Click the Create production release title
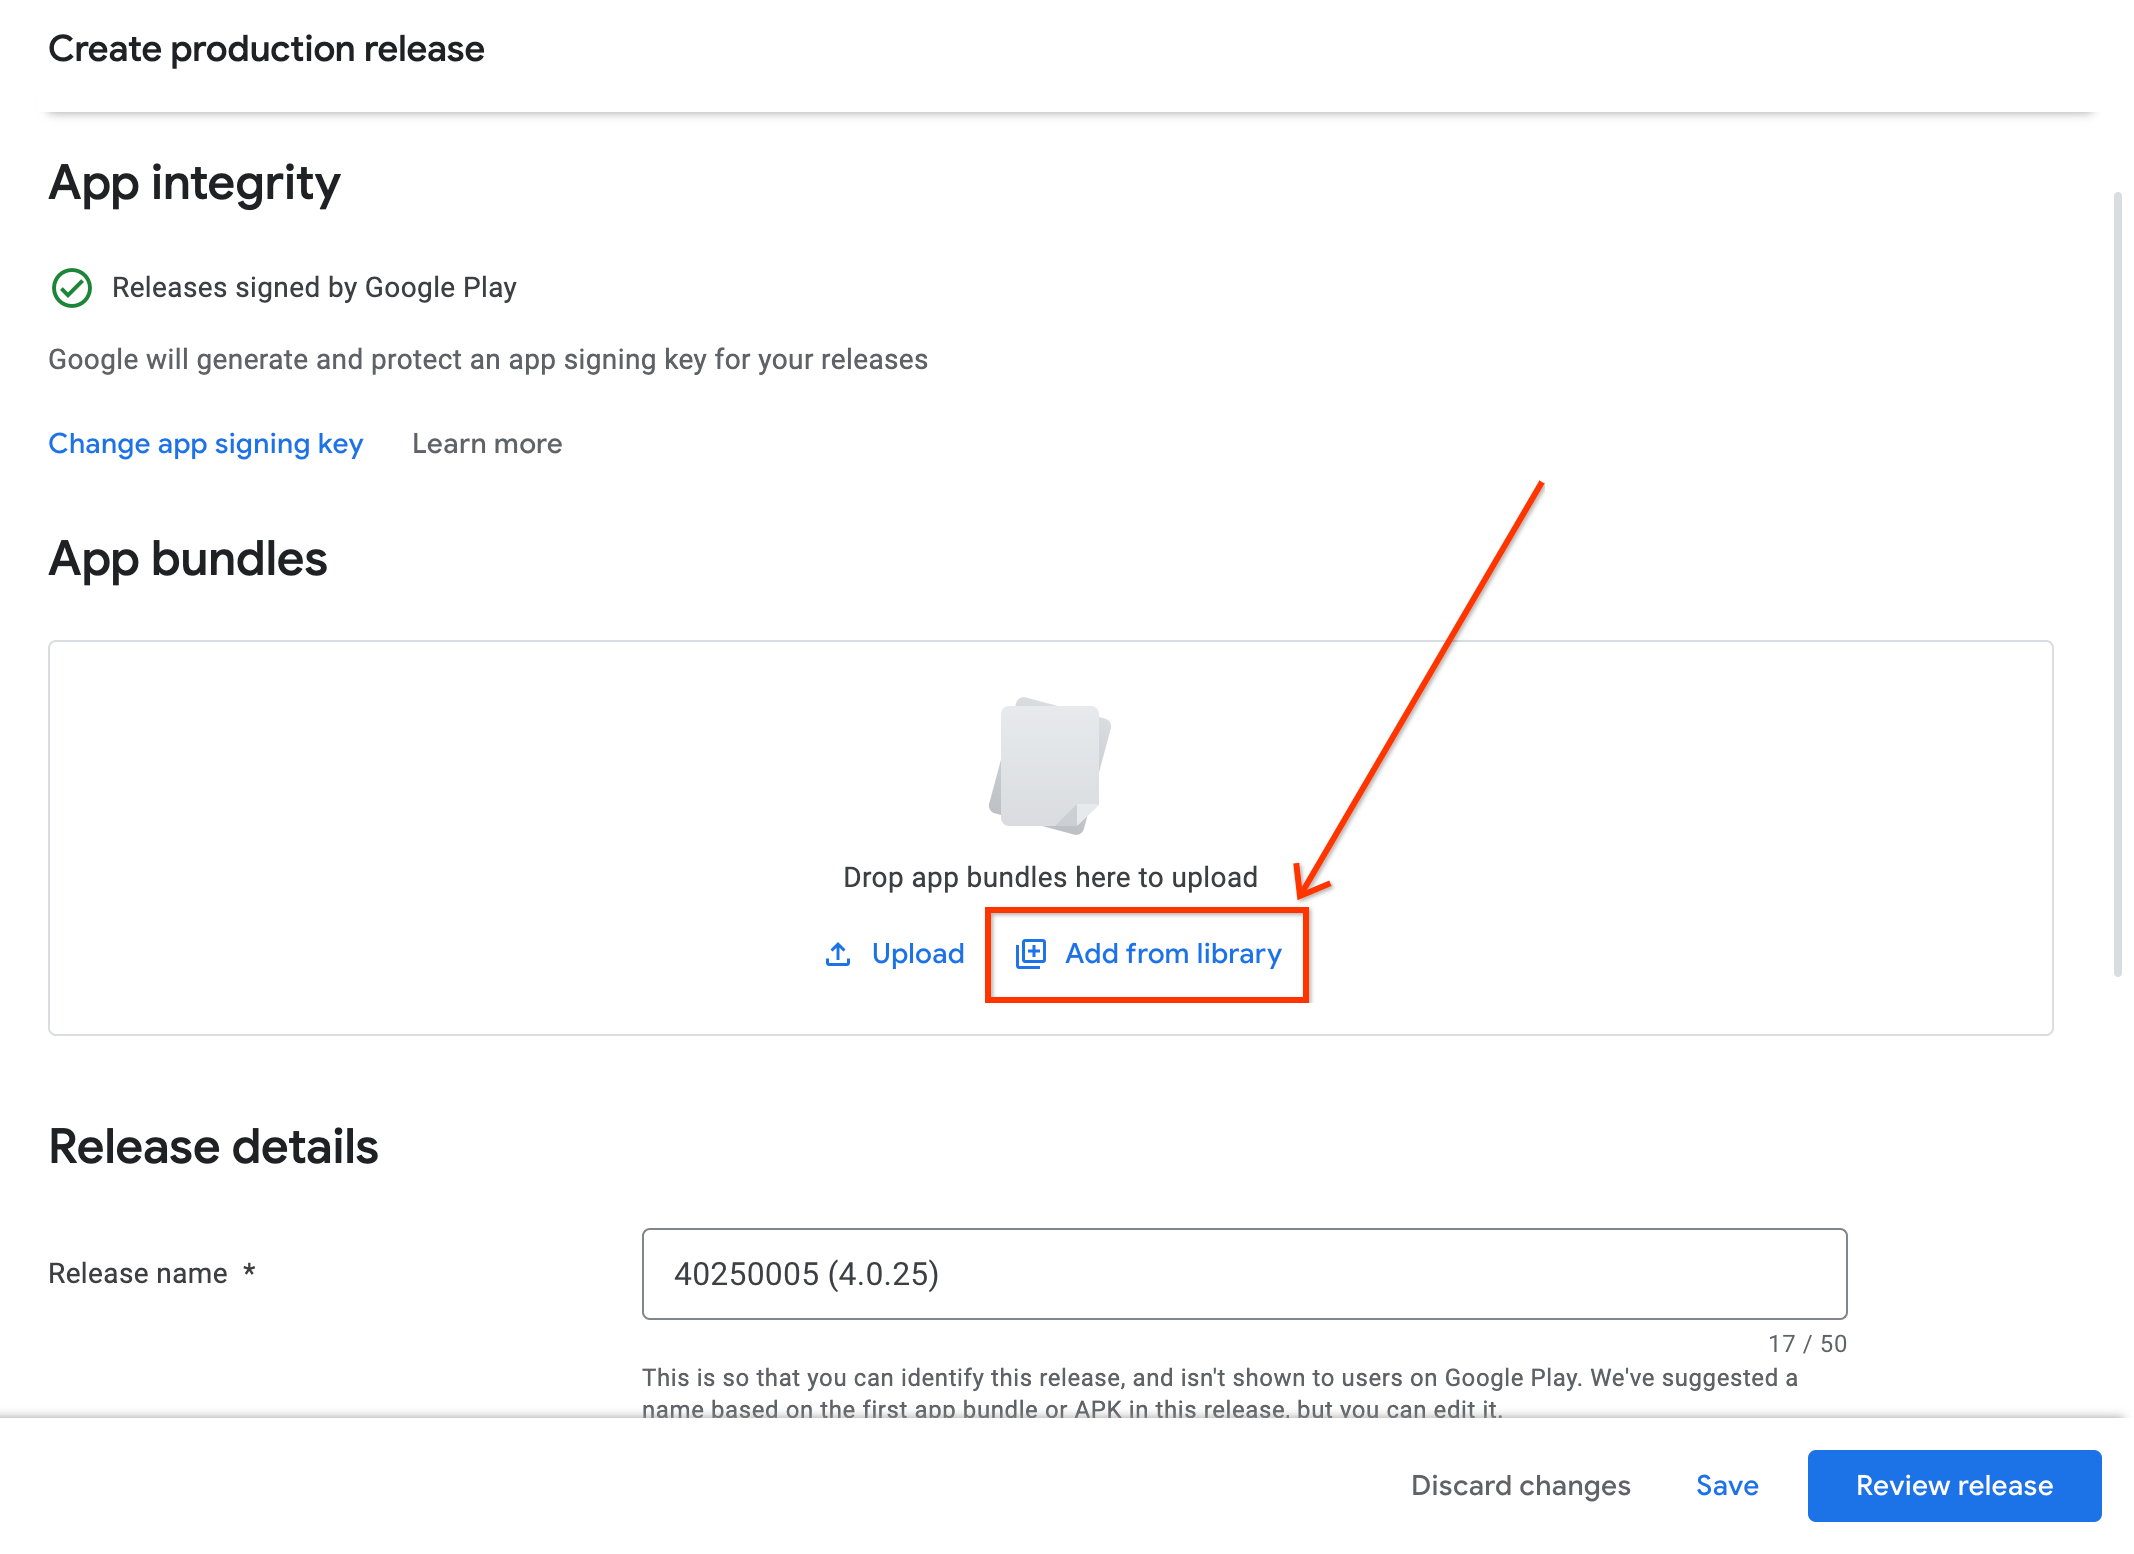The image size is (2134, 1554). (266, 49)
